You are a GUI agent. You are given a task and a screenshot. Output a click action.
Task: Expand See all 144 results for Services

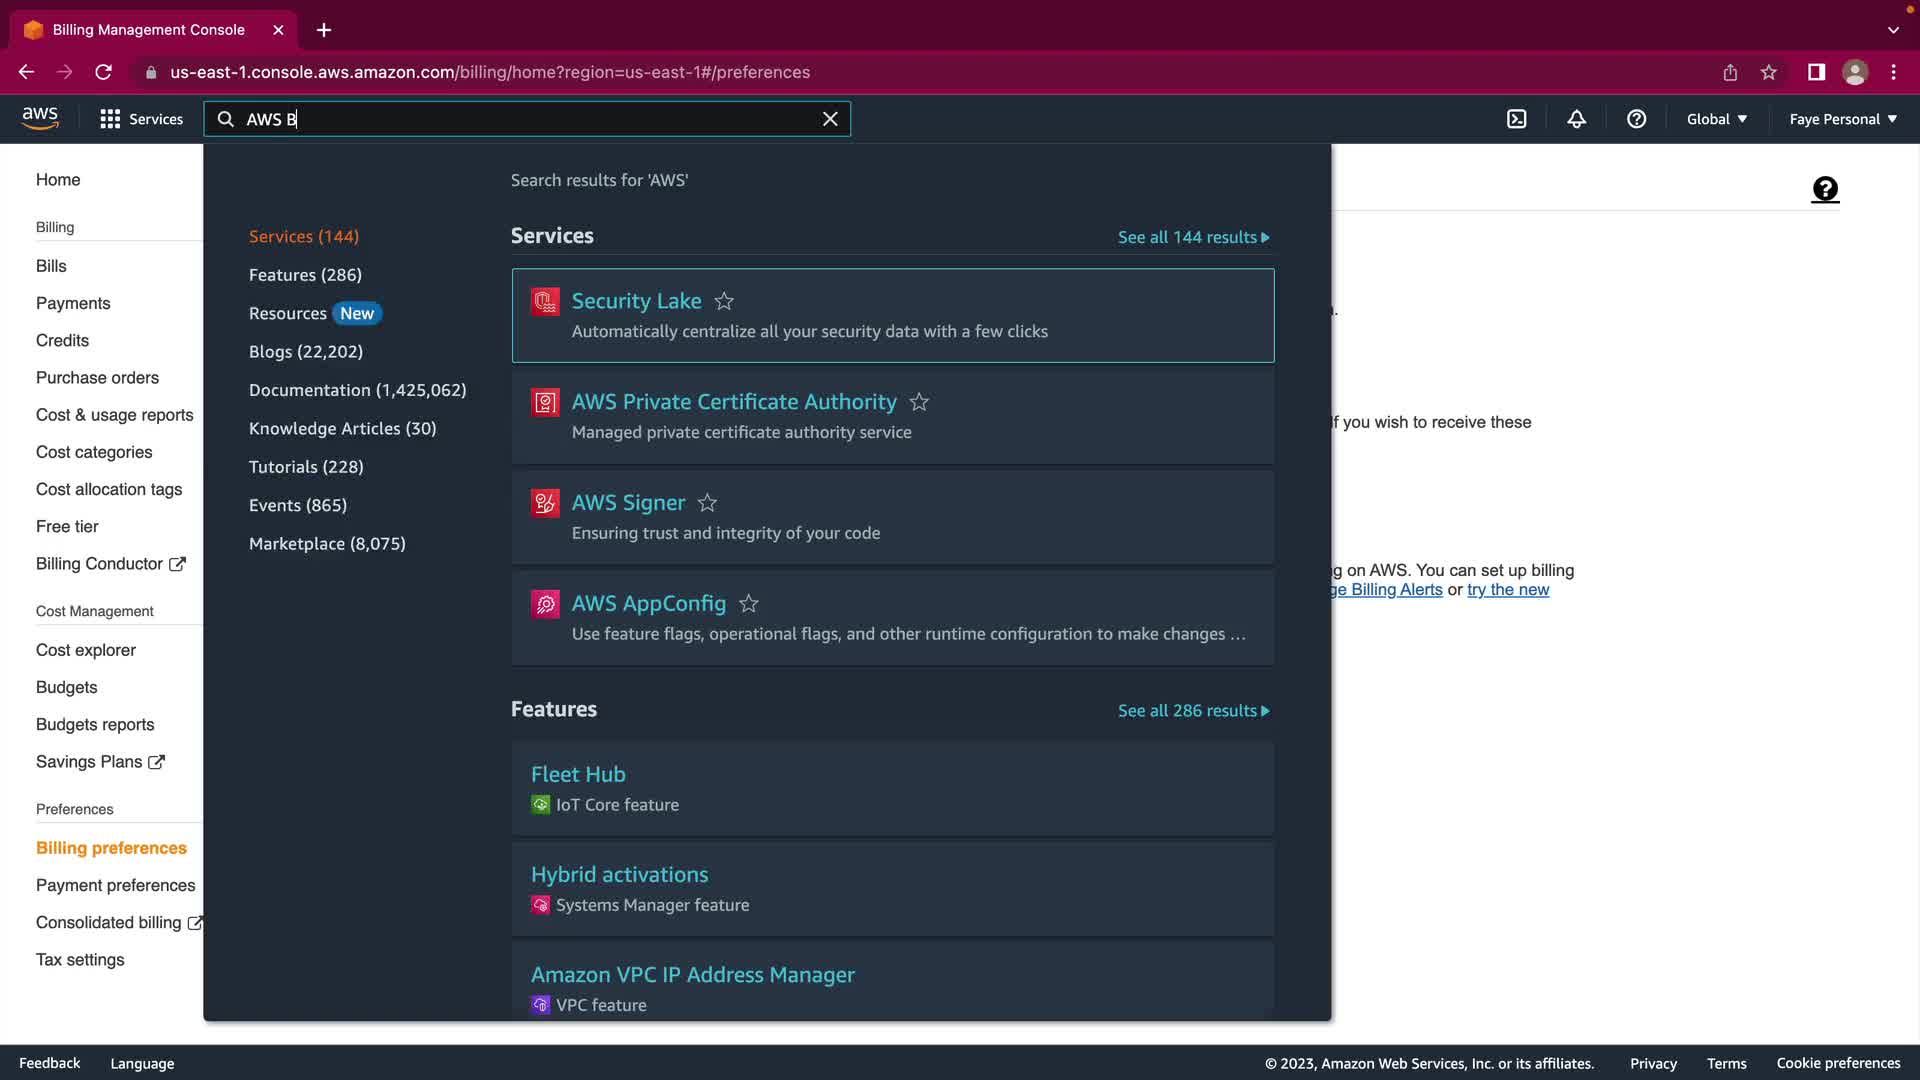pyautogui.click(x=1193, y=237)
